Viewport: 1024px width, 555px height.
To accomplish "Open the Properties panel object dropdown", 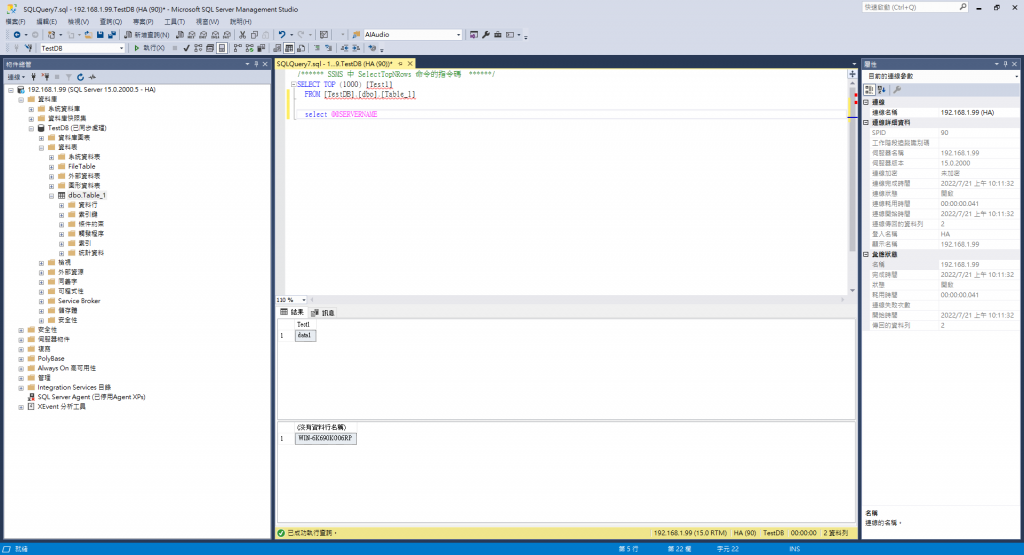I will pos(1016,76).
